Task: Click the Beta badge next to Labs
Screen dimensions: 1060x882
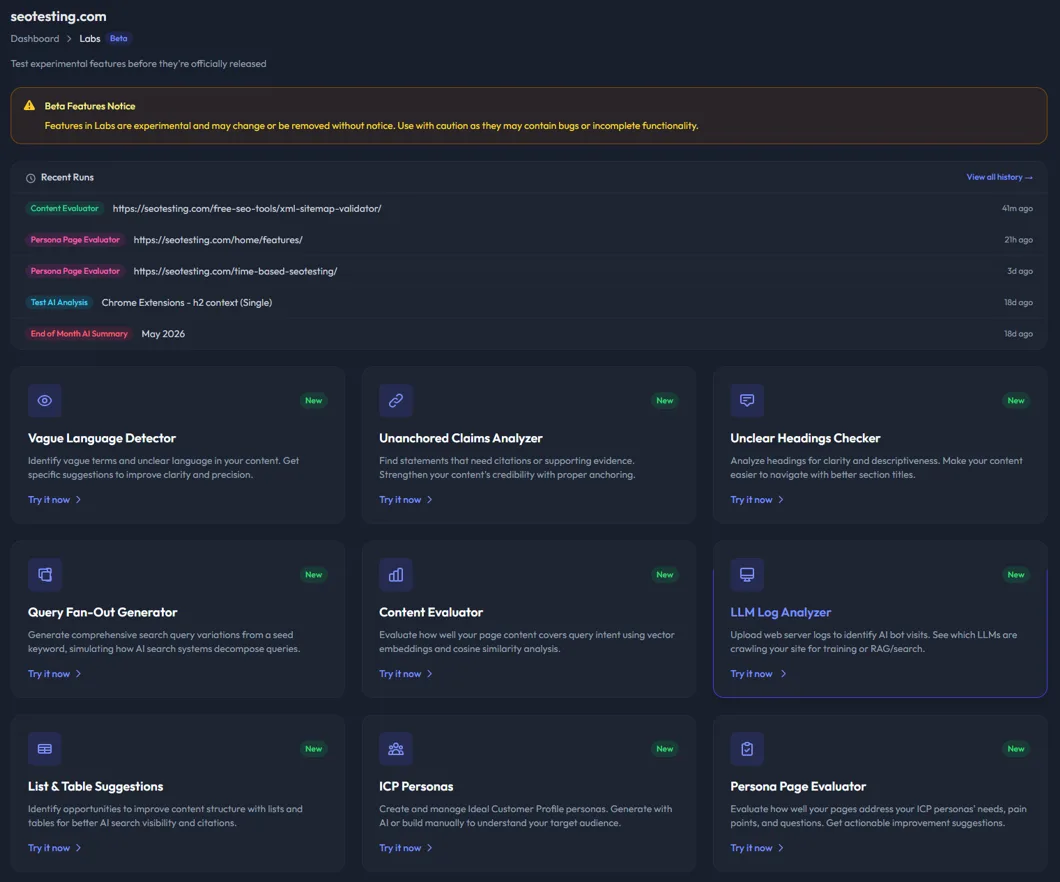Action: point(118,39)
